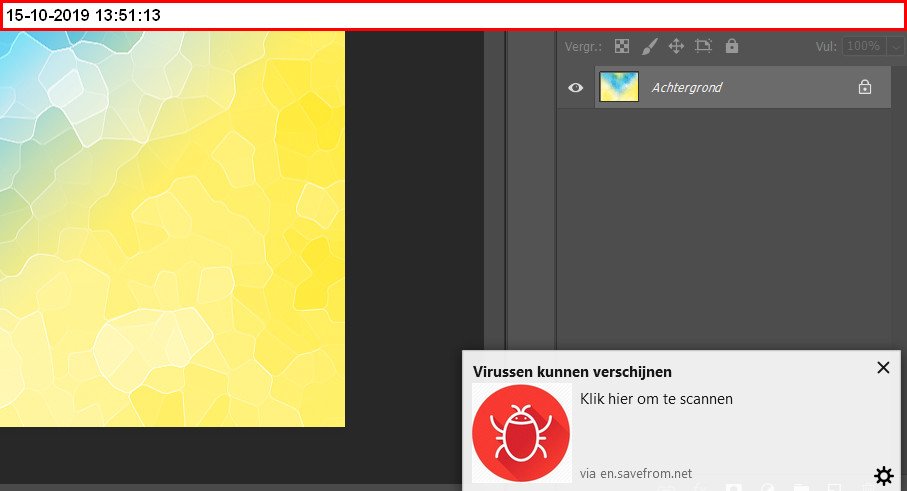The height and width of the screenshot is (491, 907).
Task: Click 'via en.savefrom.net' source text
Action: (636, 474)
